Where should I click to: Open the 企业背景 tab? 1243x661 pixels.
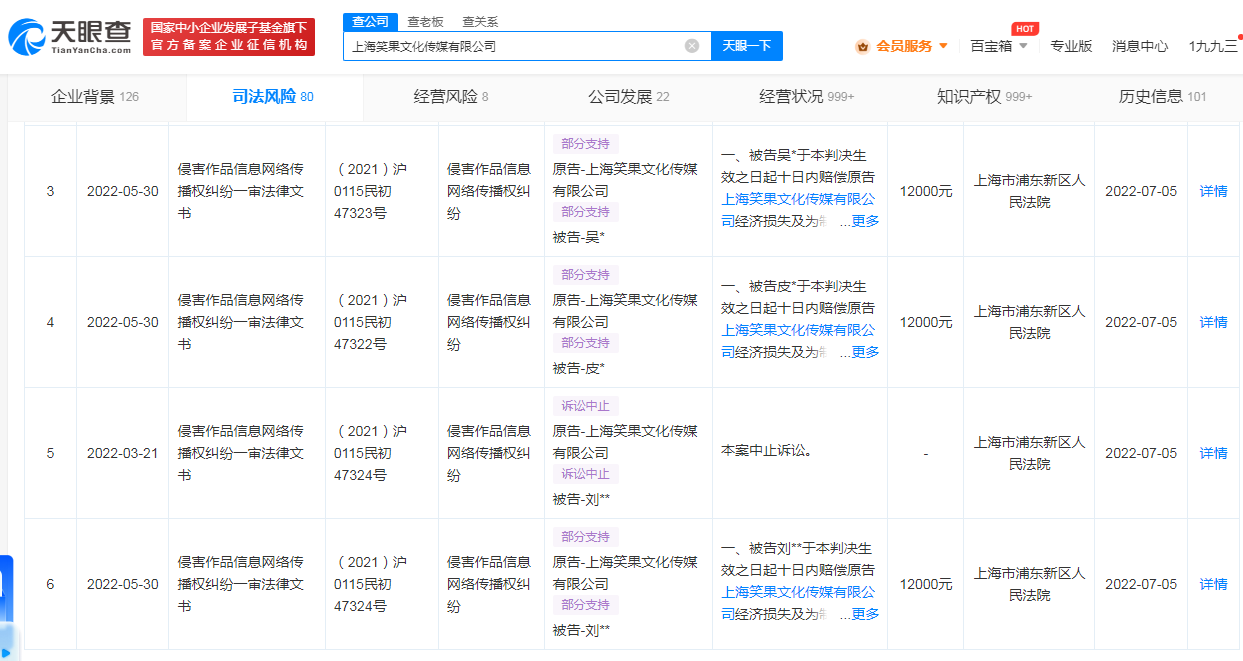pos(95,97)
